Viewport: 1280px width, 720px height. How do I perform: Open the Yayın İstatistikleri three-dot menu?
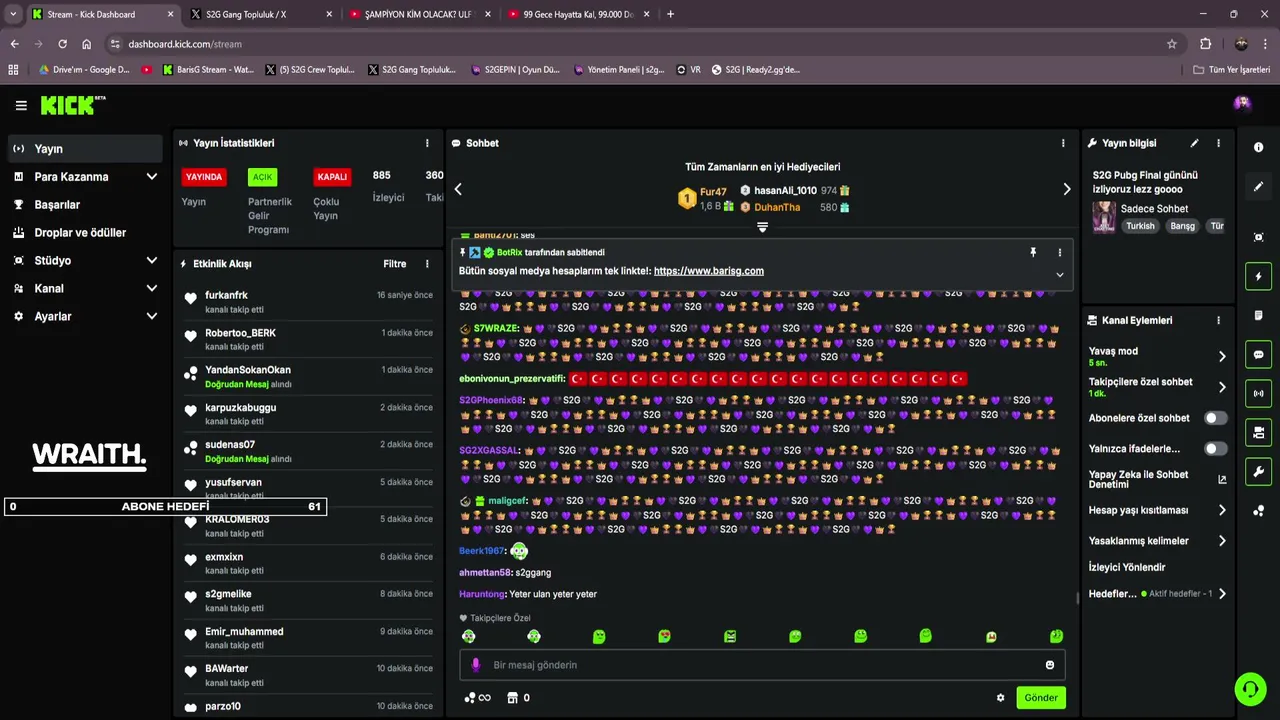[427, 143]
